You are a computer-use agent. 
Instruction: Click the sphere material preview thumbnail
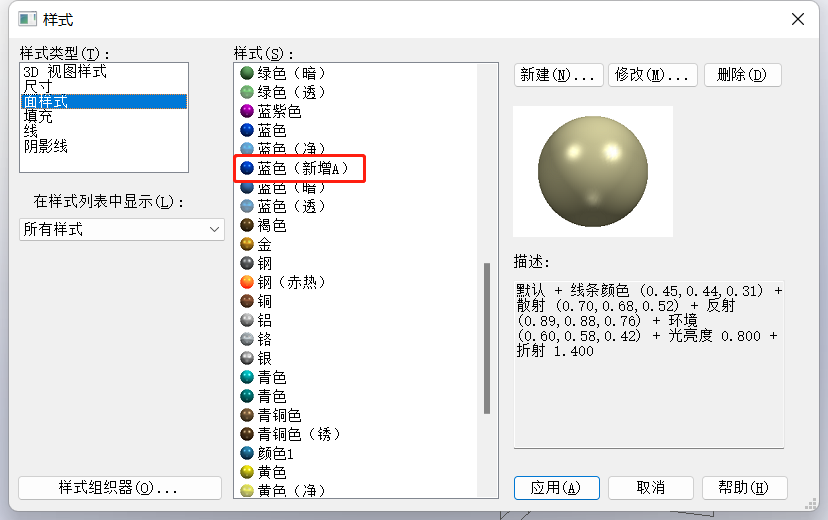pyautogui.click(x=593, y=172)
